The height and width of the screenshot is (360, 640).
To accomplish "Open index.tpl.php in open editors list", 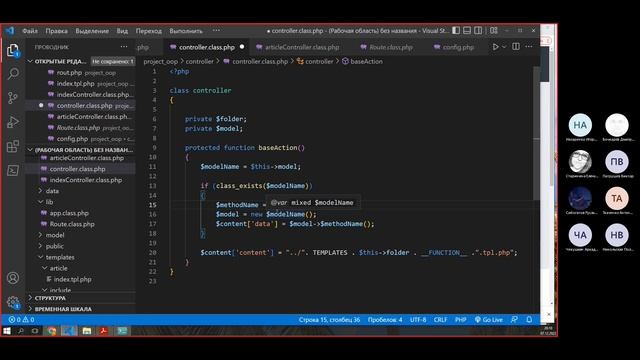I will 81,84.
